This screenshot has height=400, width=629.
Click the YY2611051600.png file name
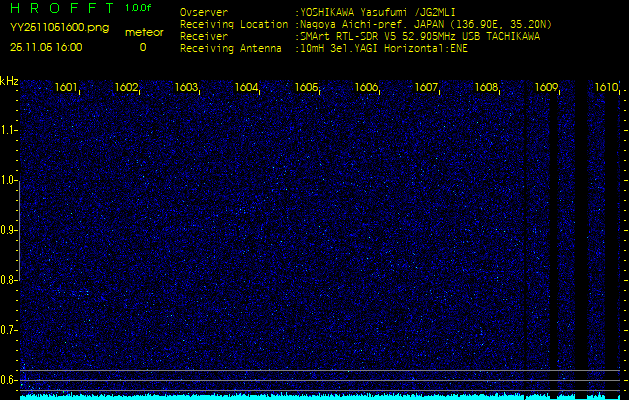pos(60,28)
